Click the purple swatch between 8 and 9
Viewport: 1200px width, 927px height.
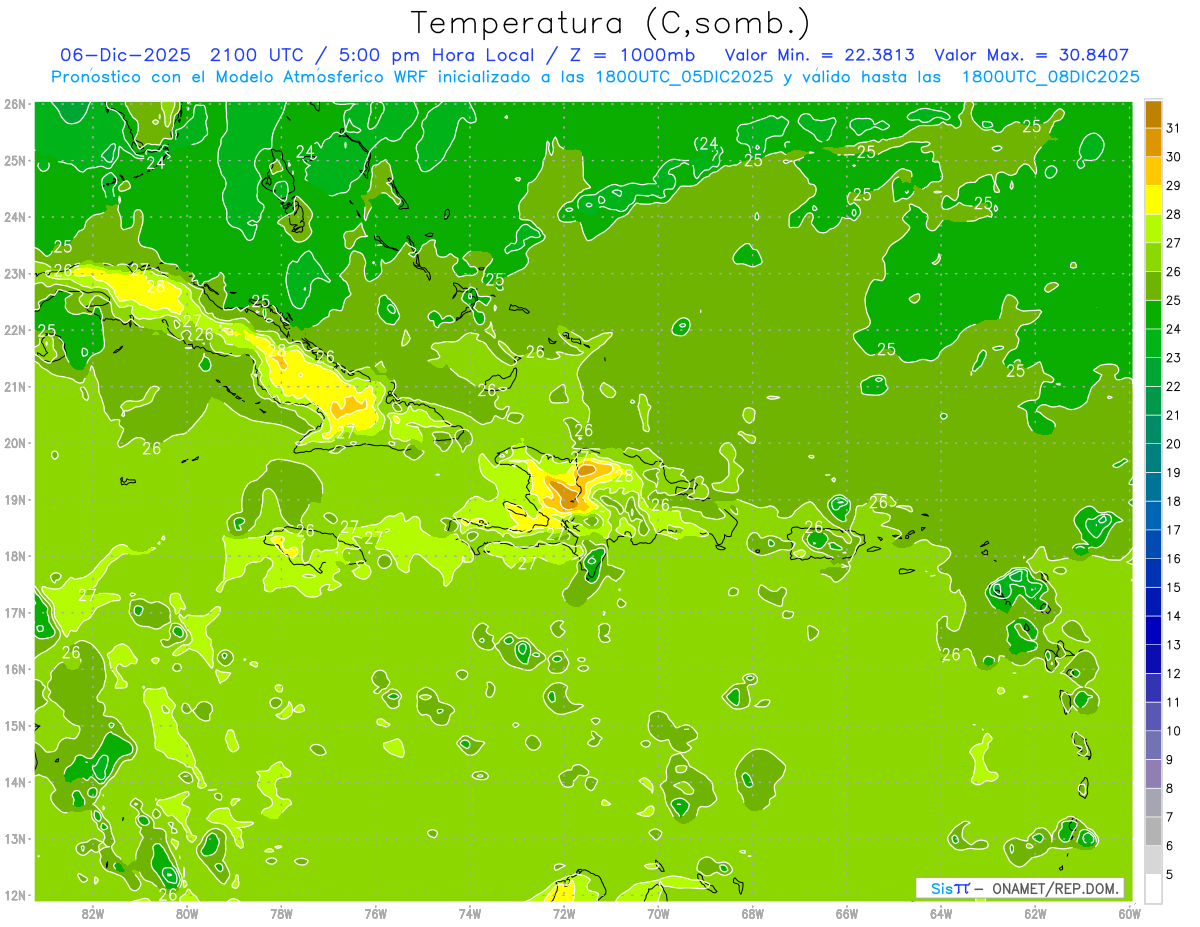(x=1153, y=773)
